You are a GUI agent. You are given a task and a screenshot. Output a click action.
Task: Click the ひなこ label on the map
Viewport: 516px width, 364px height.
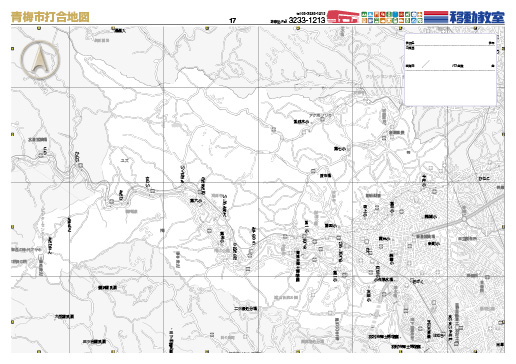[484, 179]
